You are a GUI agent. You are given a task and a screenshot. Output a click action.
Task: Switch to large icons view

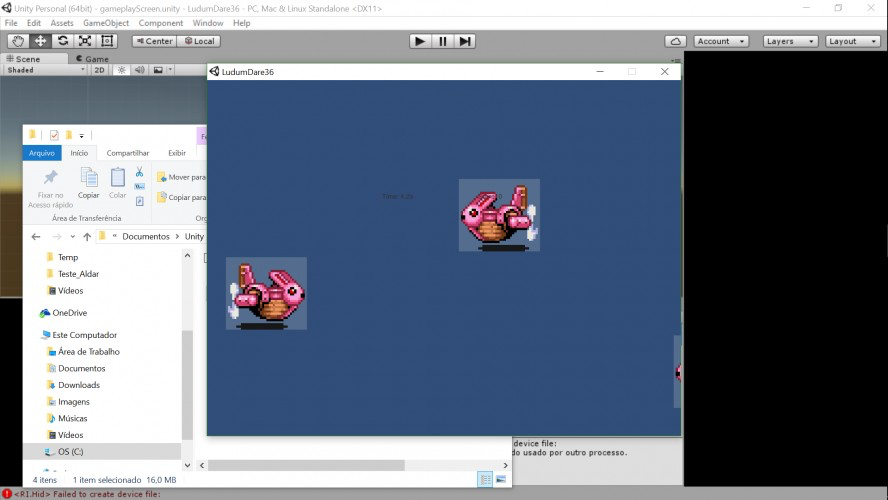501,480
